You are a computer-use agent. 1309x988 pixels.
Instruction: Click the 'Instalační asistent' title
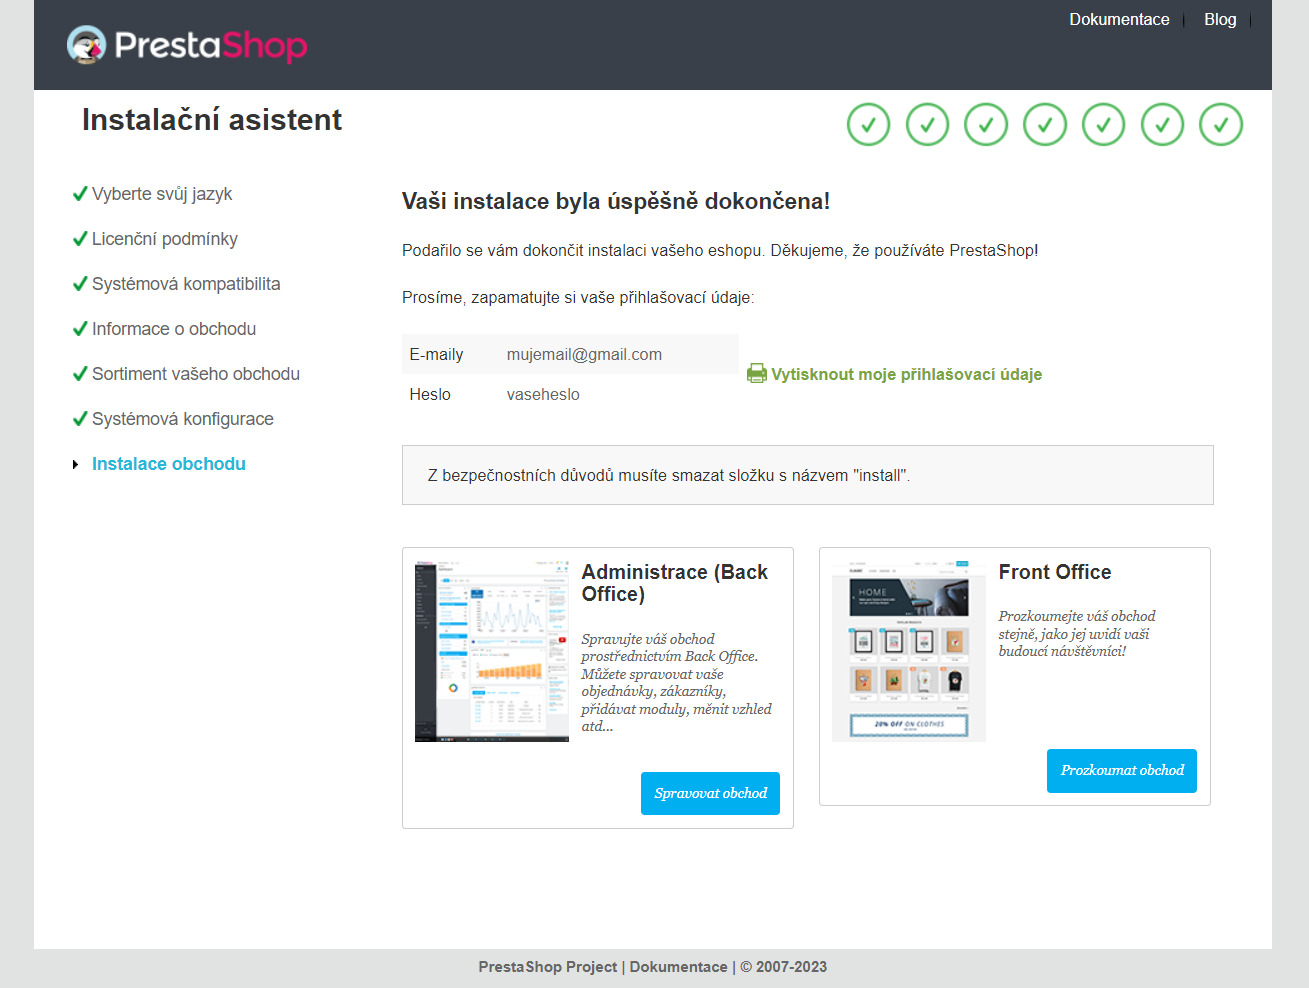(x=212, y=120)
